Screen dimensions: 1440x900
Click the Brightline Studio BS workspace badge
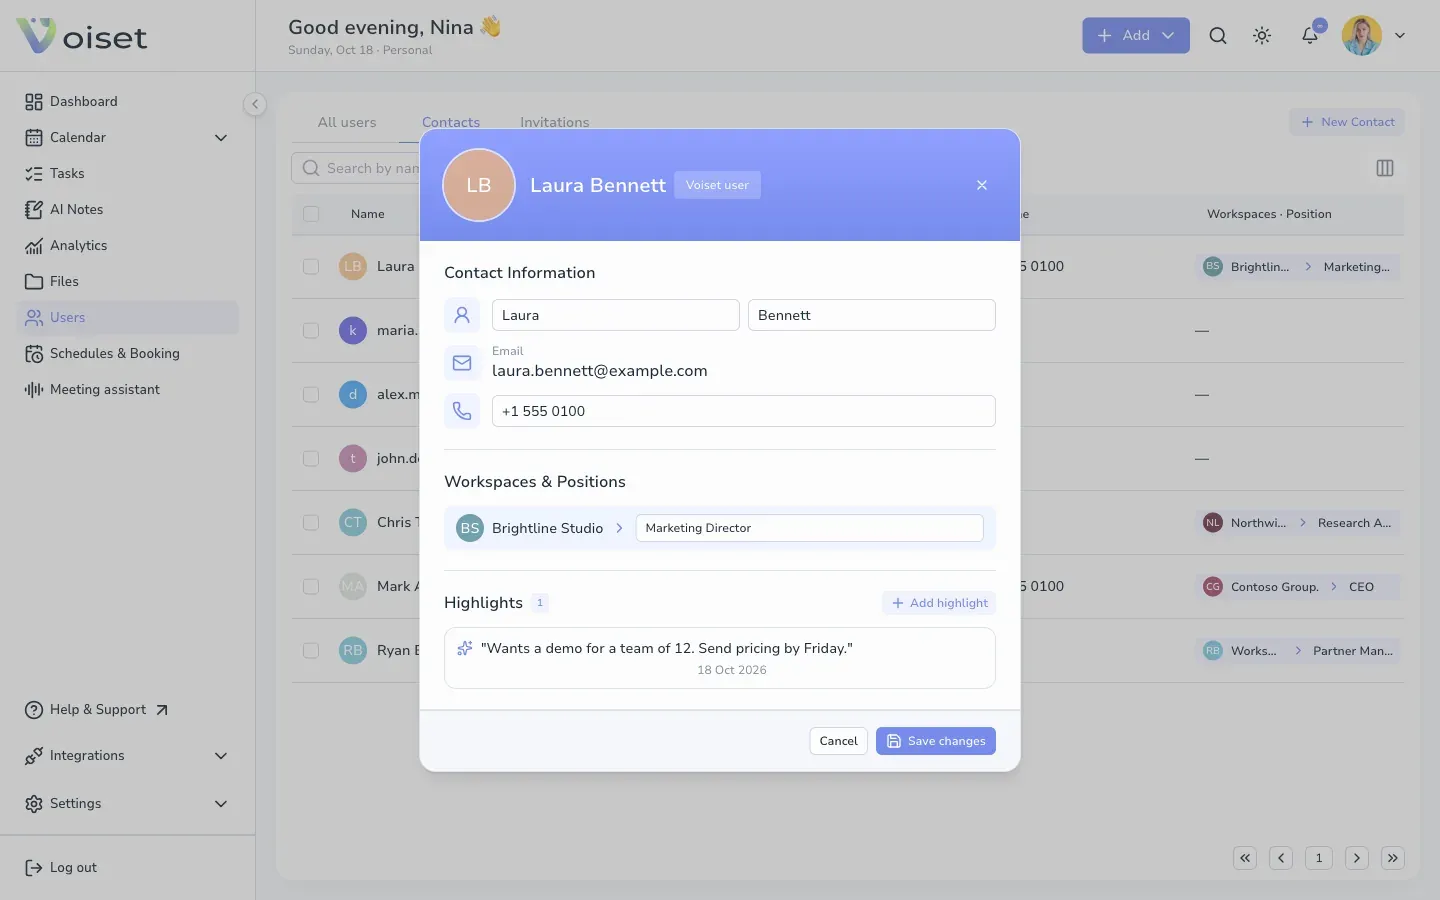tap(470, 528)
